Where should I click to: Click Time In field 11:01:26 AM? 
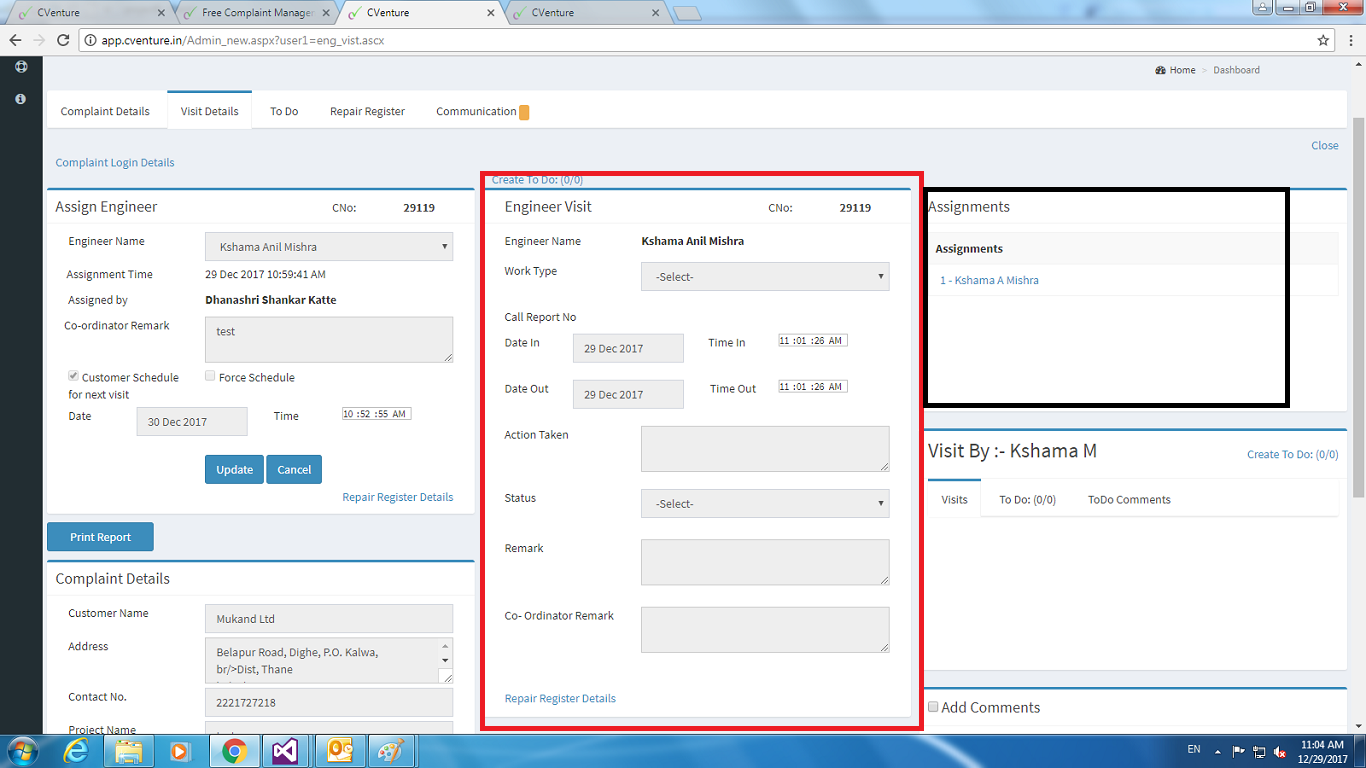813,341
